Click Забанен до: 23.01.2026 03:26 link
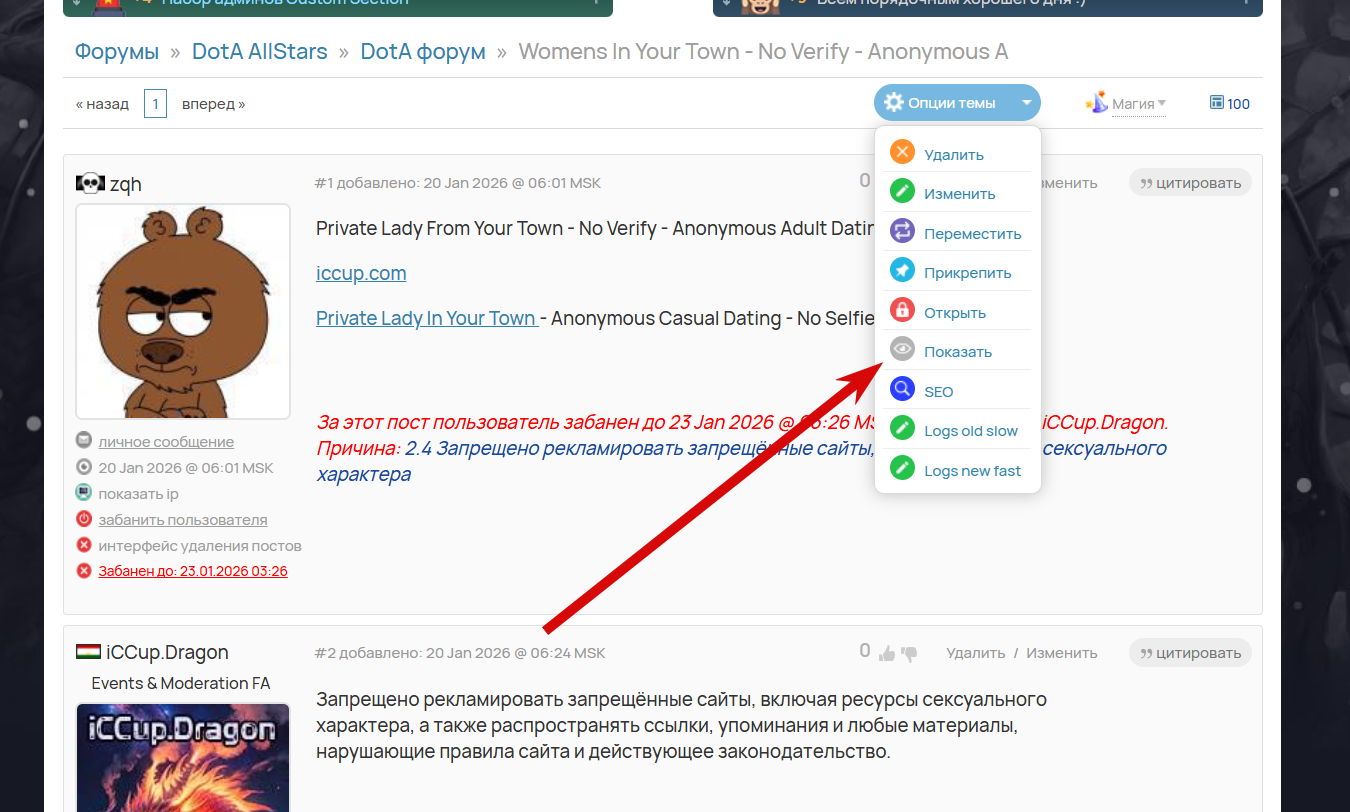Viewport: 1350px width, 812px height. tap(193, 571)
